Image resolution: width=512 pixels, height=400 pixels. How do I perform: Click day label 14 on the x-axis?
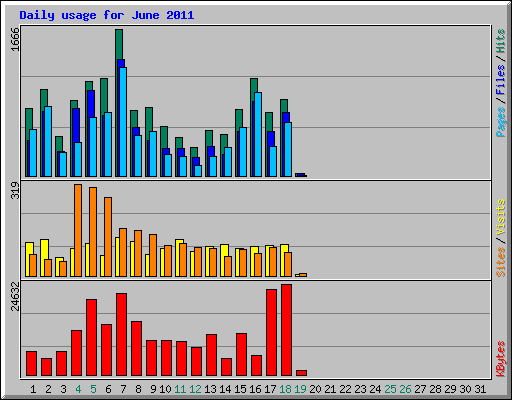[225, 389]
